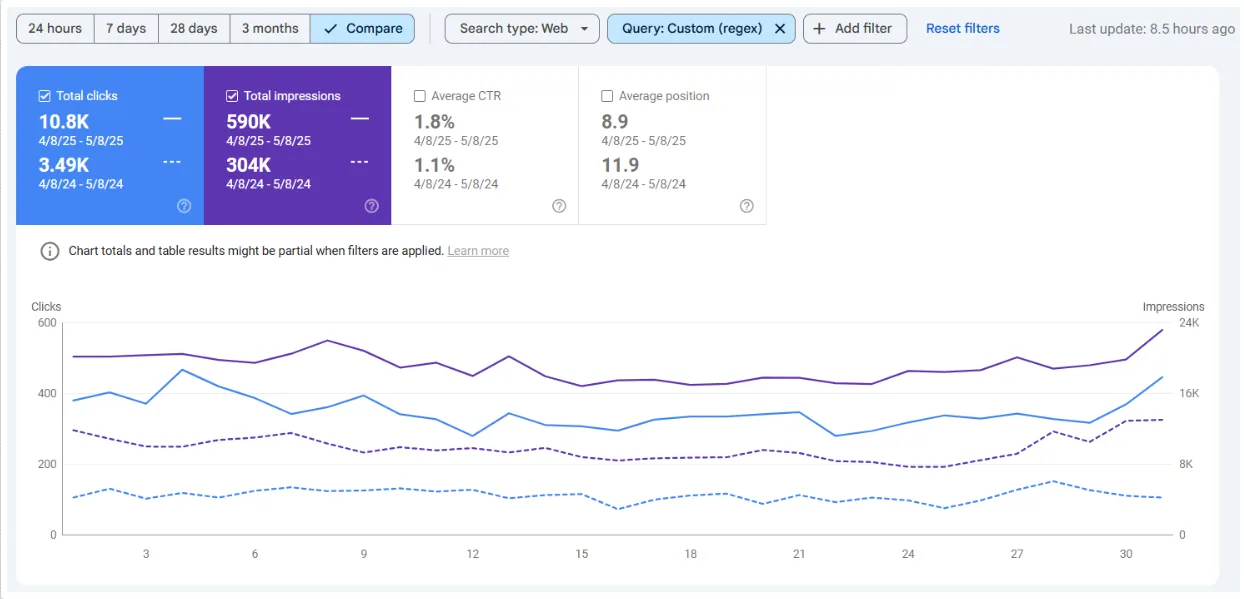The height and width of the screenshot is (599, 1244).
Task: Click the info icon beside the partial-results notice
Action: (x=49, y=251)
